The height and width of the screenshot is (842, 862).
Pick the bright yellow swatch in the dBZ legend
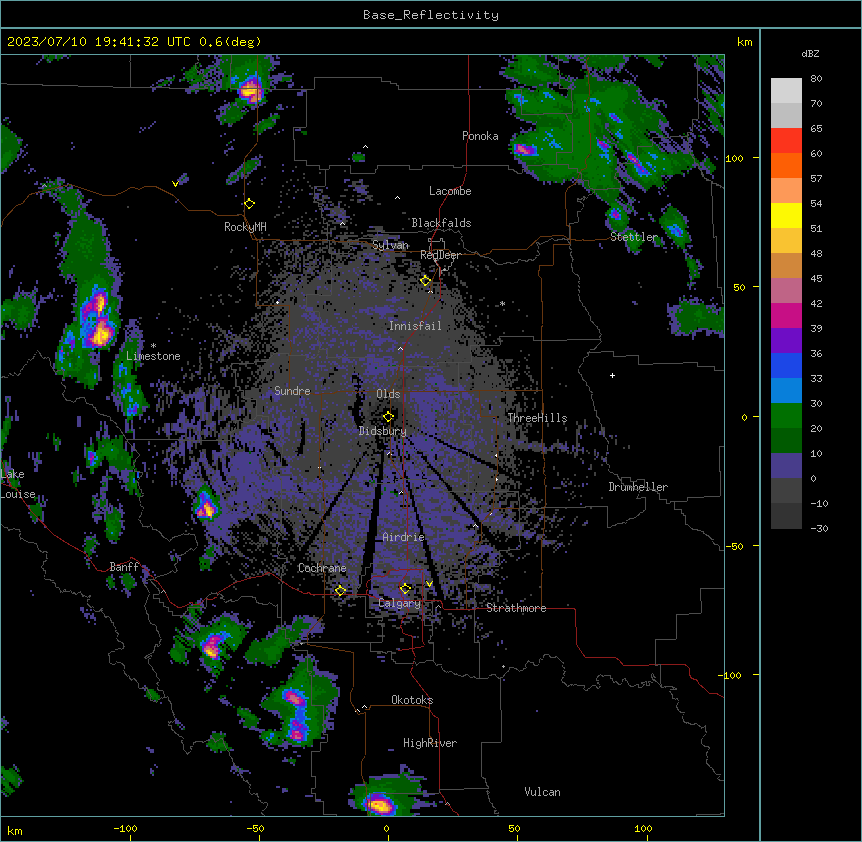(786, 215)
